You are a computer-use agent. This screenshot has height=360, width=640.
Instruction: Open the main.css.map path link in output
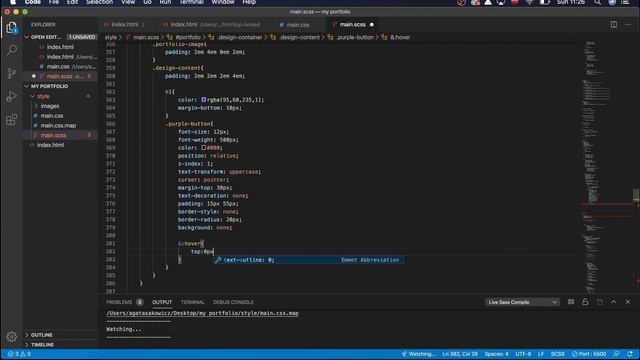pyautogui.click(x=202, y=313)
